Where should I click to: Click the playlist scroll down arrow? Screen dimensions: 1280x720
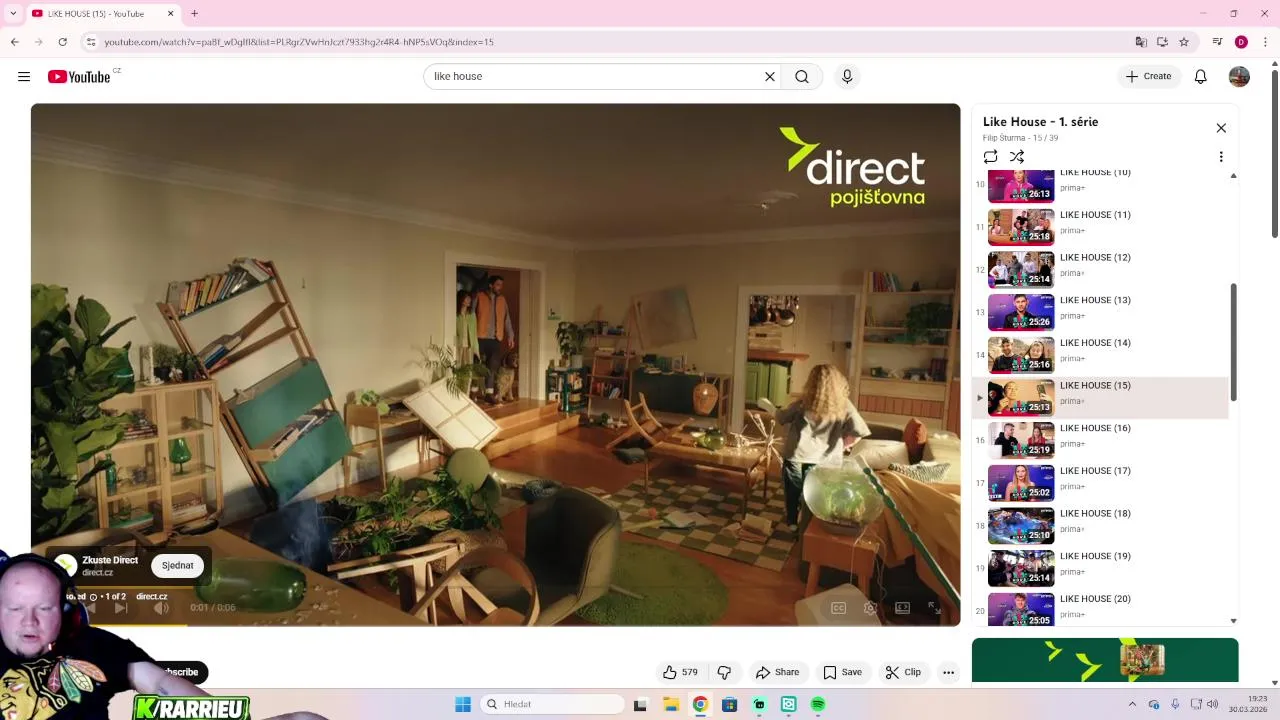pos(1233,621)
